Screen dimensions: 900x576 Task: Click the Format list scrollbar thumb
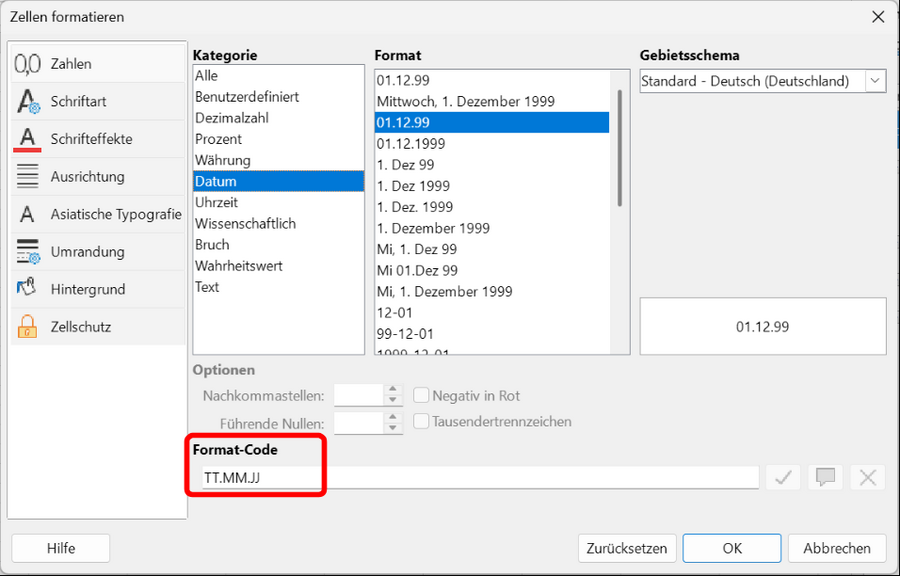click(620, 147)
